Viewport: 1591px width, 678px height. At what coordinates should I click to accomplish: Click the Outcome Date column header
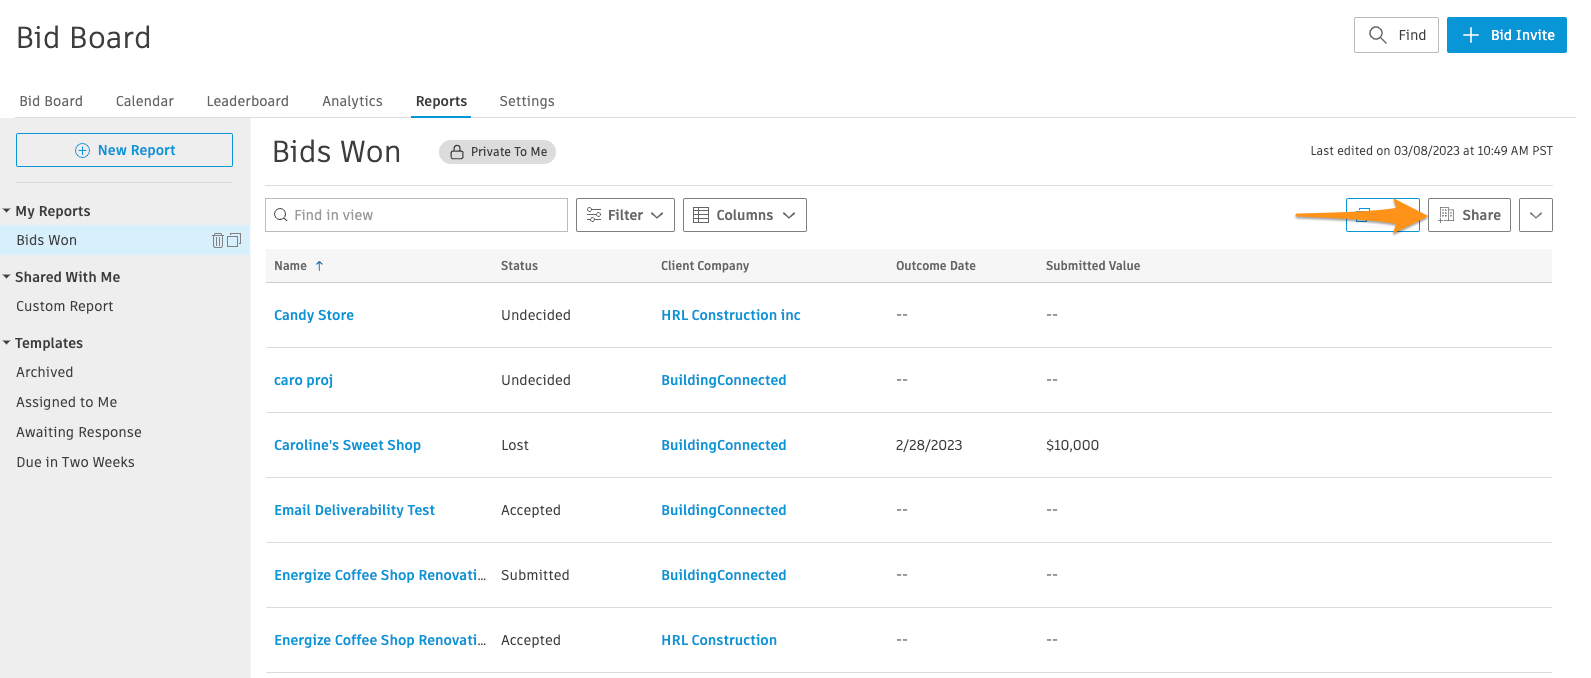click(936, 266)
